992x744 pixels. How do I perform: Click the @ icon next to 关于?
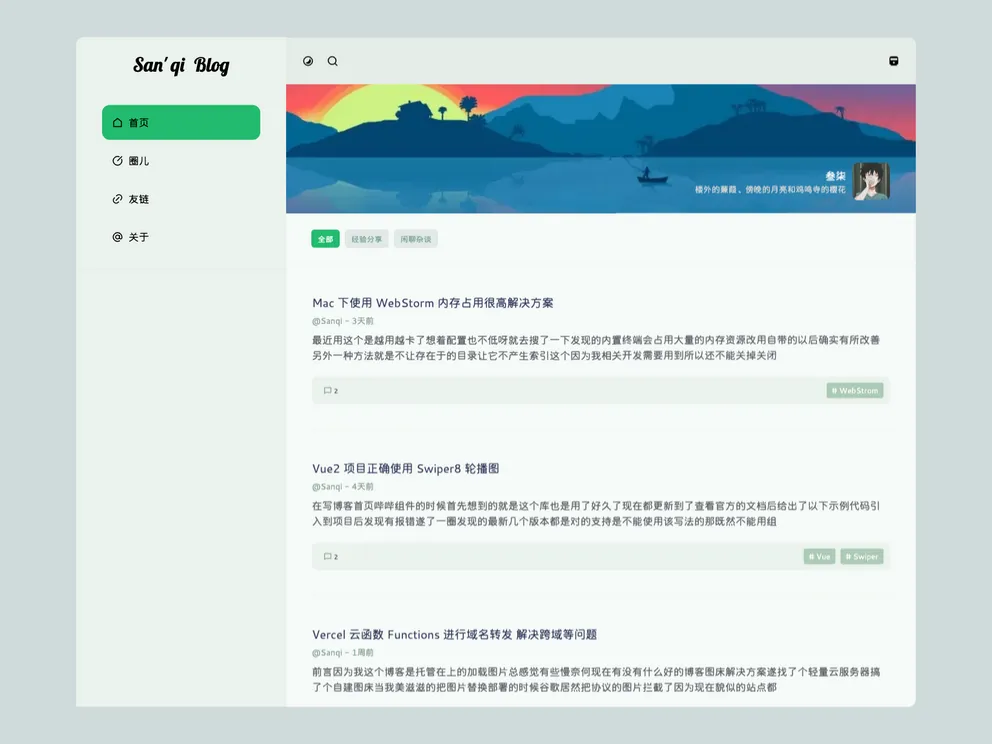115,237
